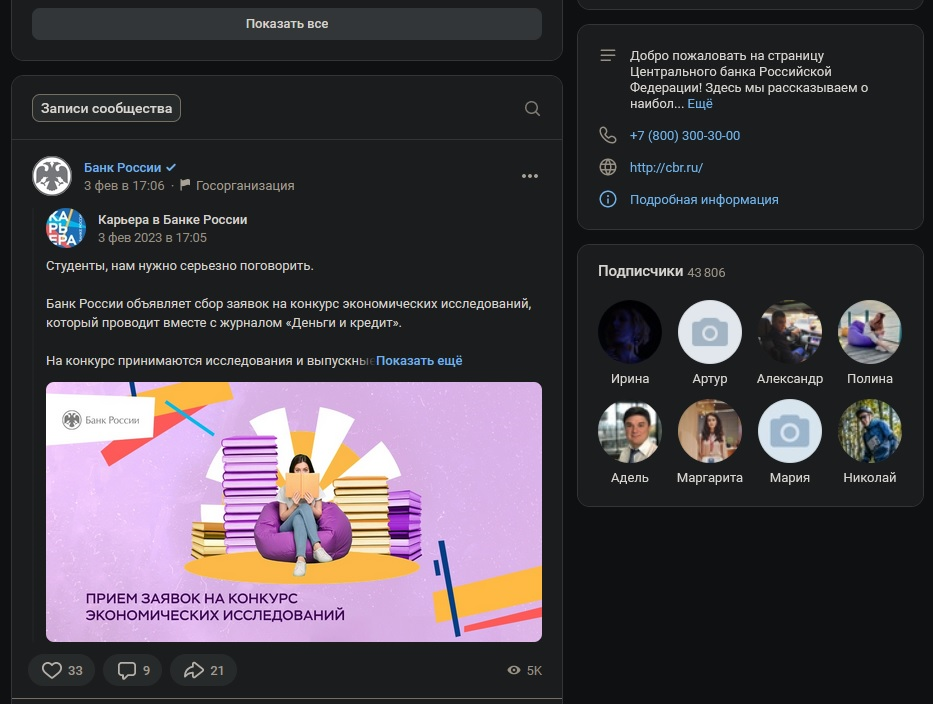933x704 pixels.
Task: Like the post with the heart icon
Action: click(52, 670)
